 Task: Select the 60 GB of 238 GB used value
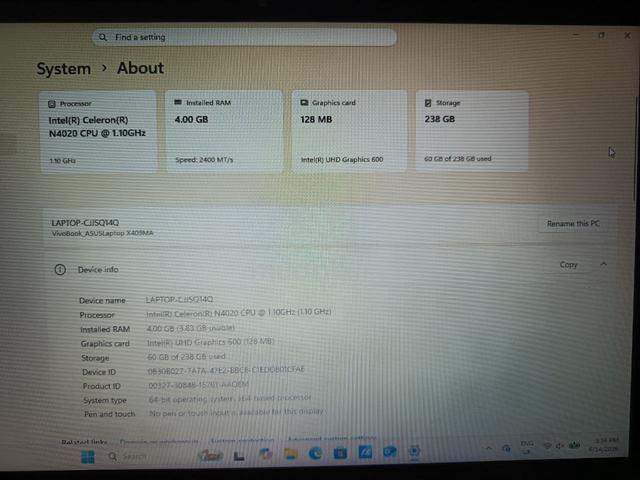(187, 356)
